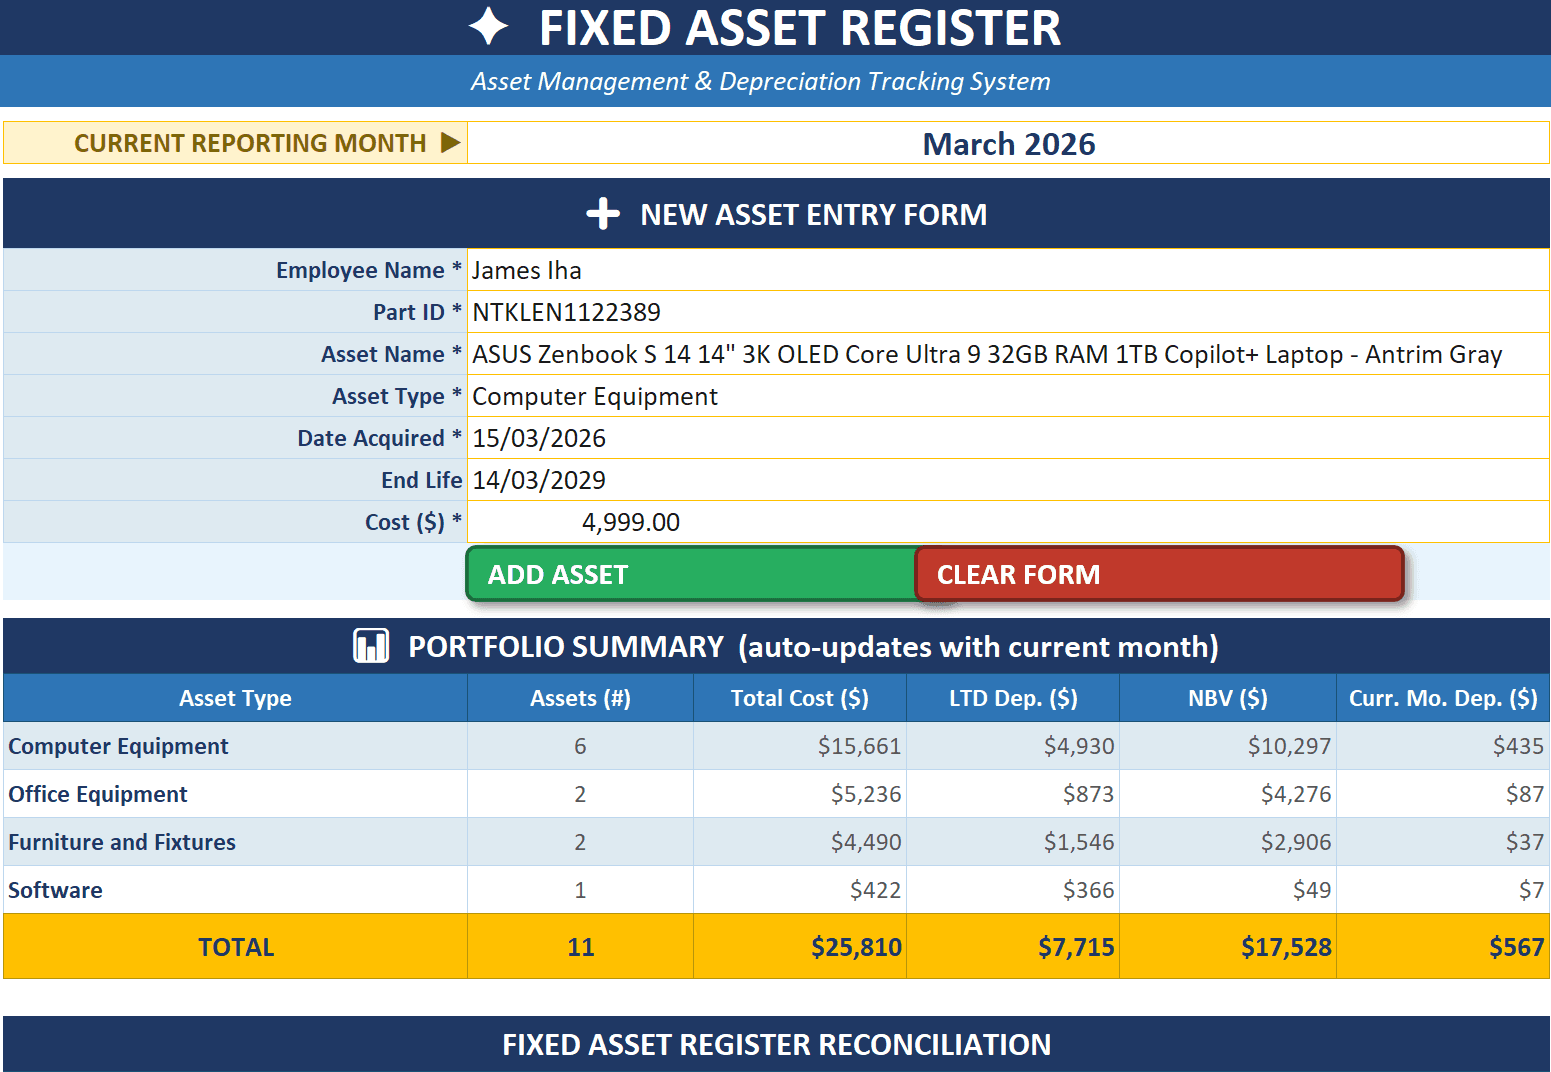1551x1072 pixels.
Task: Click the Computer Equipment asset count 6
Action: pyautogui.click(x=580, y=746)
